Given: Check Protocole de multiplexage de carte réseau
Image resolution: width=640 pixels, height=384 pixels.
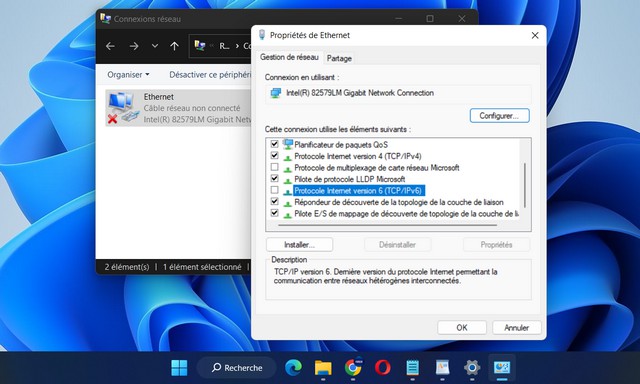Looking at the screenshot, I should pos(275,167).
